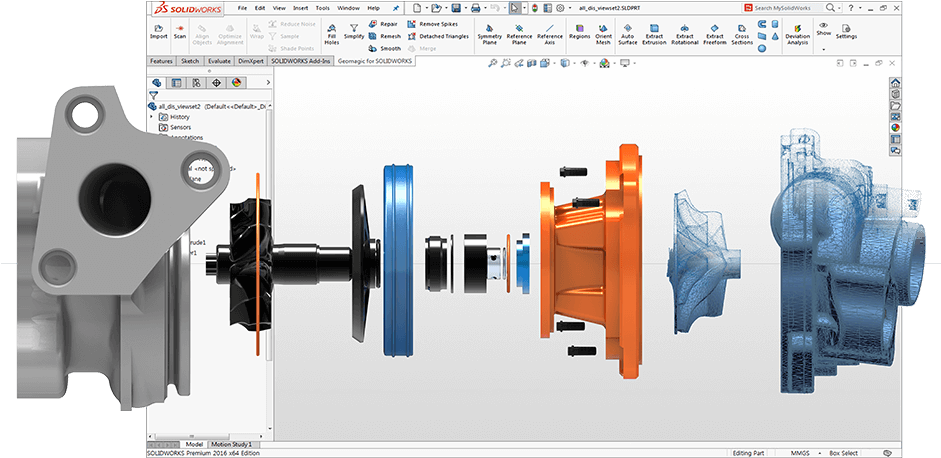Open the Motion Study 1 tab
The width and height of the screenshot is (941, 458).
click(x=231, y=444)
